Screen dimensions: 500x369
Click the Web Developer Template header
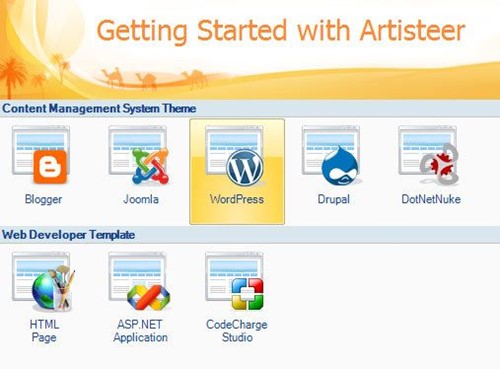[69, 235]
